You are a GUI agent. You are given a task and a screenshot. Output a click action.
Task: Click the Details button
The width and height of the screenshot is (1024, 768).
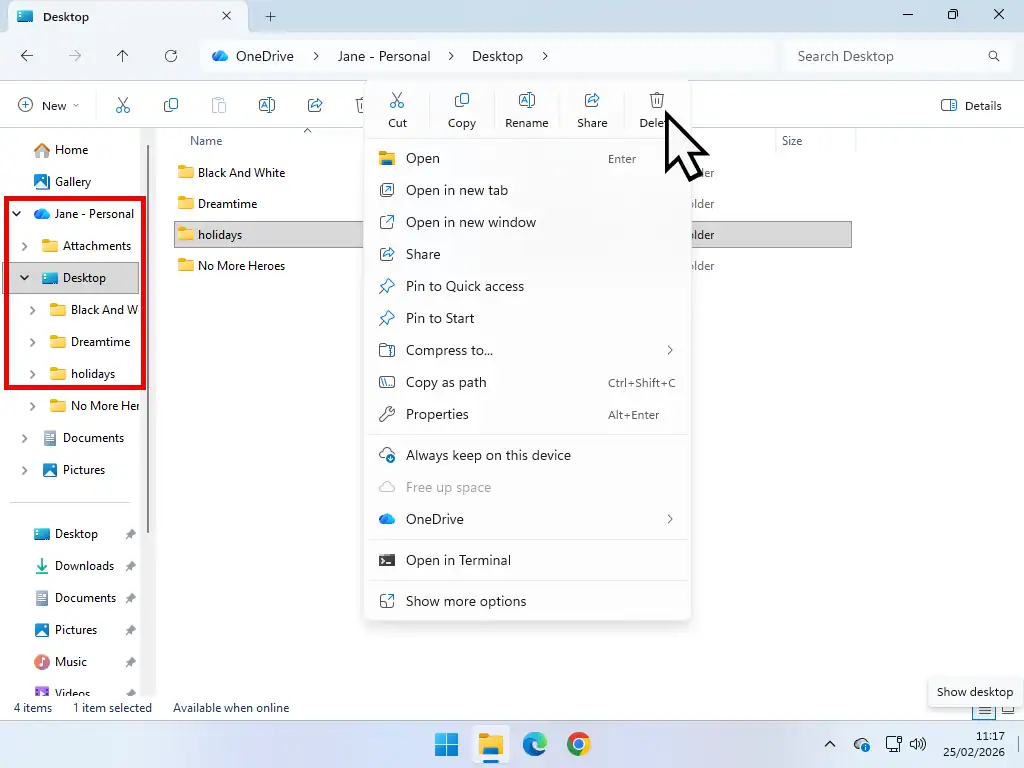point(970,105)
